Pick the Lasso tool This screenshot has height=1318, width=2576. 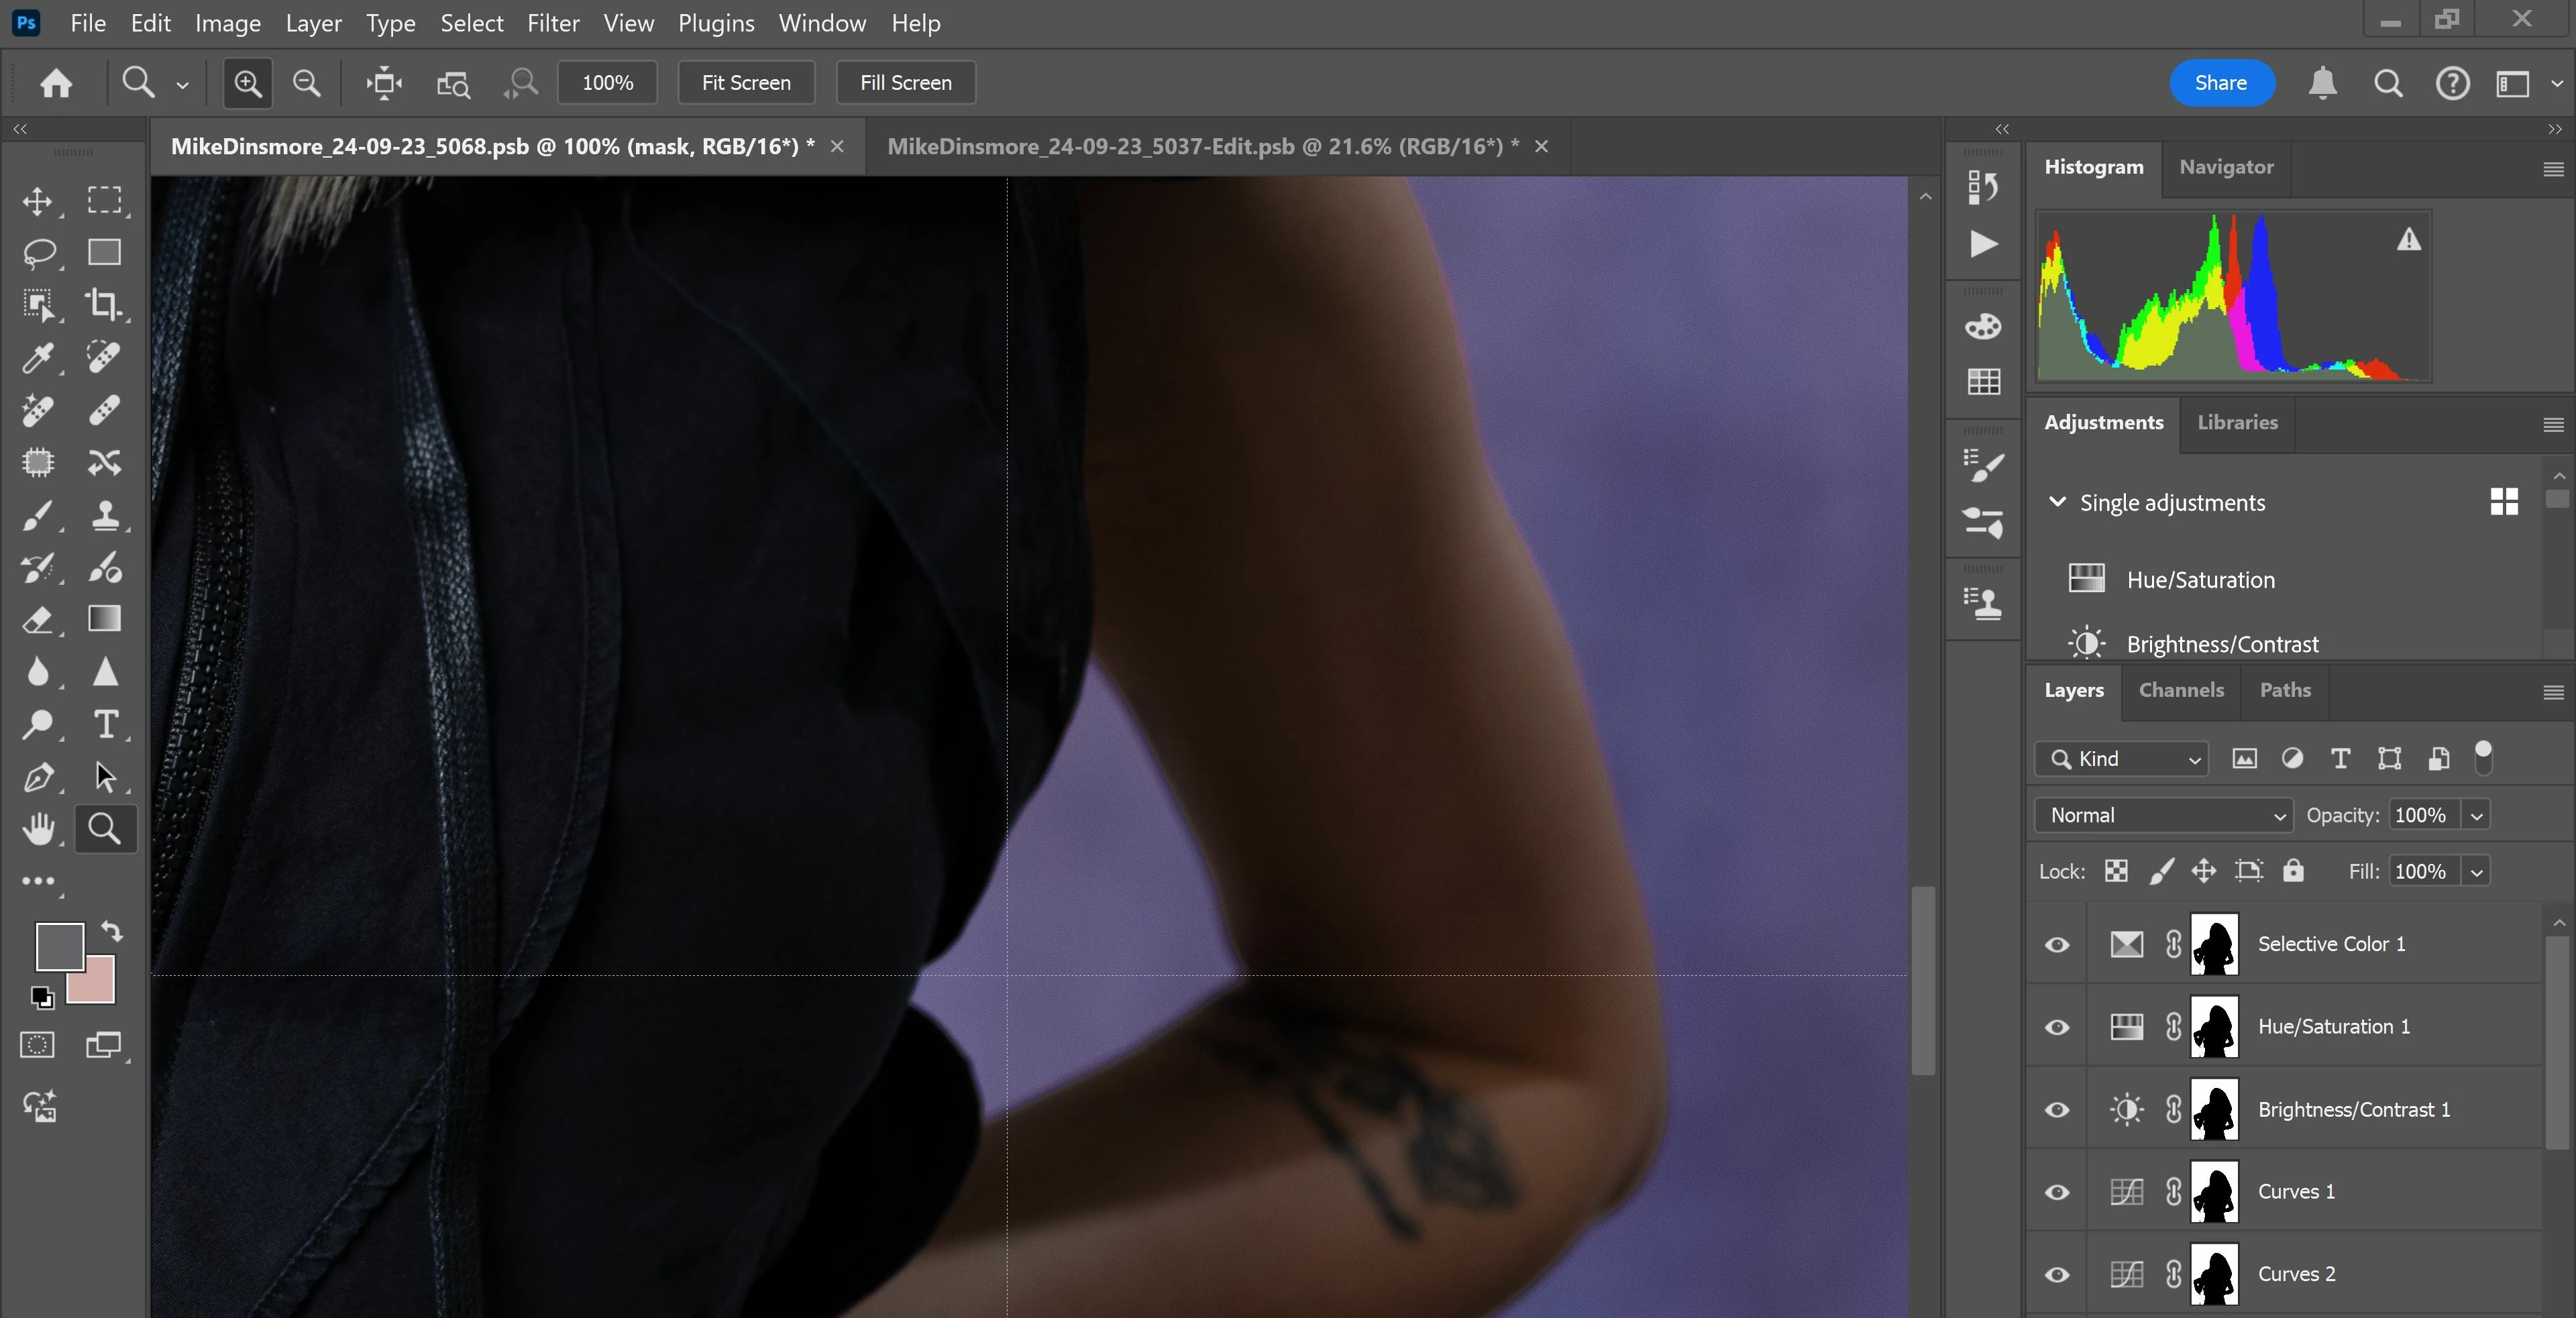[38, 252]
